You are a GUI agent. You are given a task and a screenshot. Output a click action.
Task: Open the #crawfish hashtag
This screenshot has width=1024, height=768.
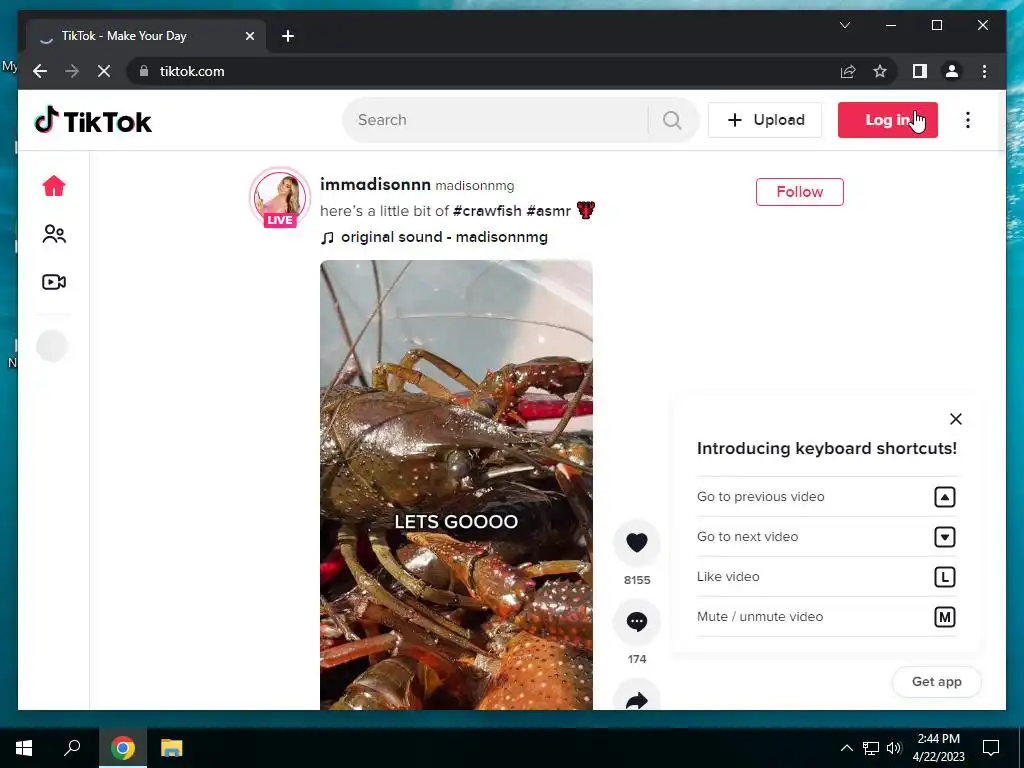(x=487, y=211)
